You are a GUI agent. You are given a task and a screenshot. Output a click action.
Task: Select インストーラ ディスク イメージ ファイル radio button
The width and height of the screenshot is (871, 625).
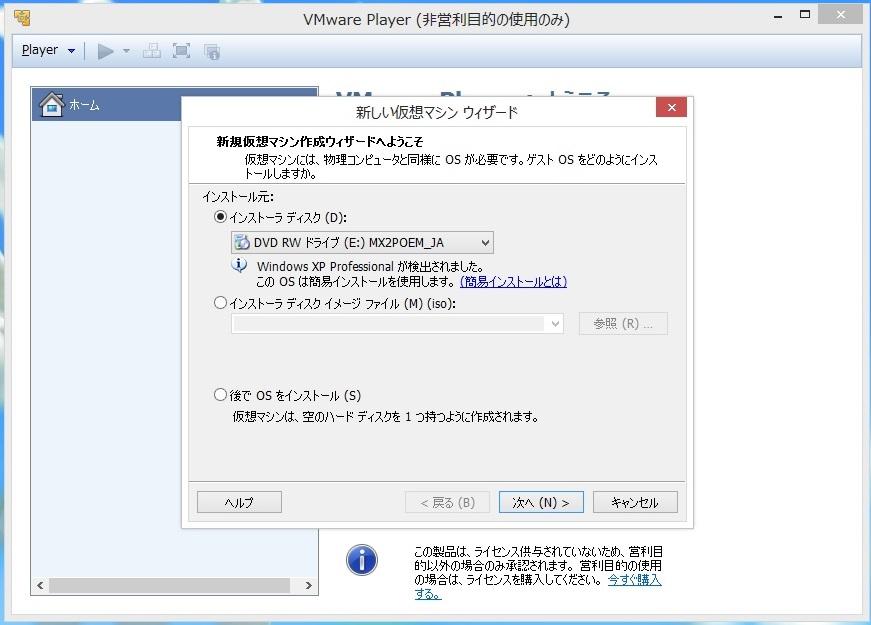(x=221, y=303)
